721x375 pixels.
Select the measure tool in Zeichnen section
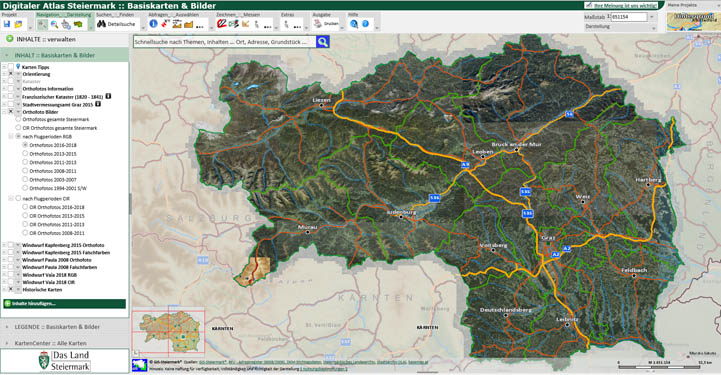pyautogui.click(x=245, y=24)
